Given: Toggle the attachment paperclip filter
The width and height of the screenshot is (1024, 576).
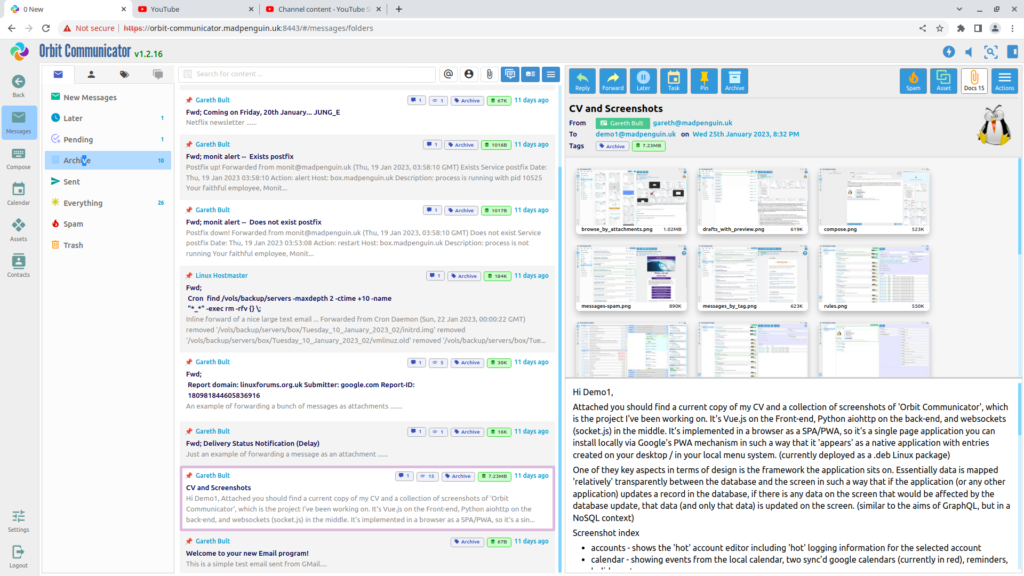Looking at the screenshot, I should [489, 74].
